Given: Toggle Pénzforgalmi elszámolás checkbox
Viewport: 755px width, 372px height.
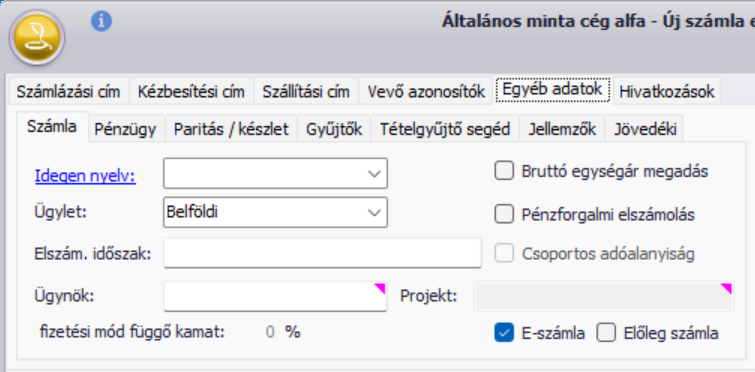Looking at the screenshot, I should [x=504, y=214].
